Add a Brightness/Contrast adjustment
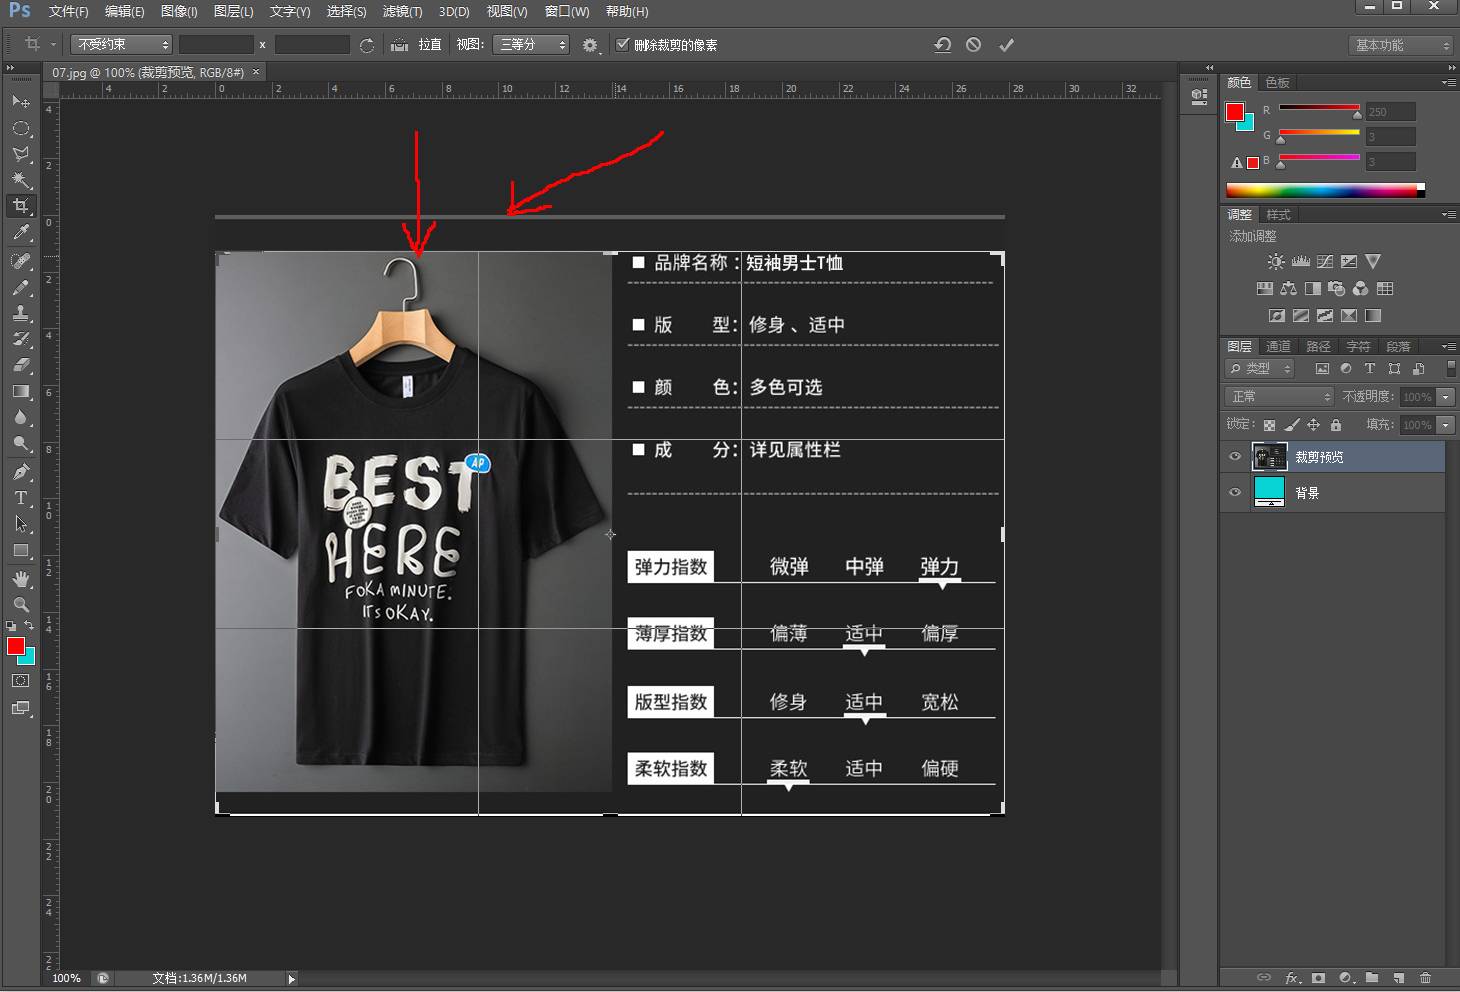The width and height of the screenshot is (1460, 992). [x=1276, y=262]
